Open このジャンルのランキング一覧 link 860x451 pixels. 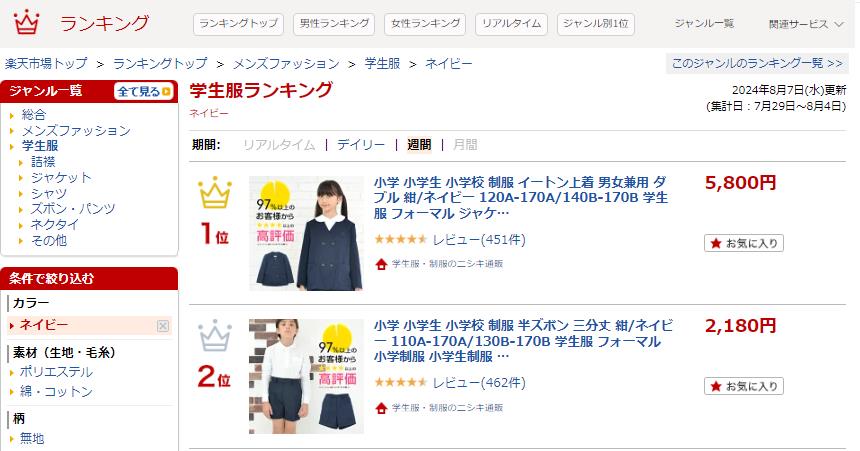point(757,64)
